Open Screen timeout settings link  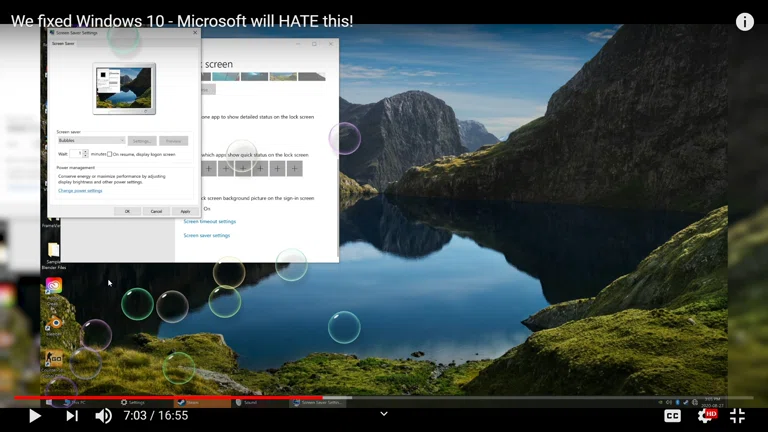[210, 222]
